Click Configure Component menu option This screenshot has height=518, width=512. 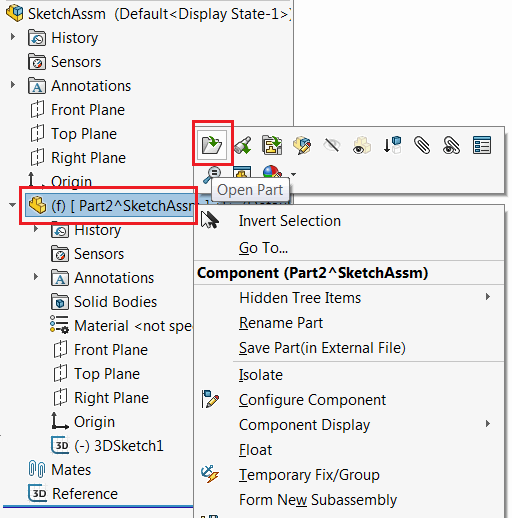(x=312, y=400)
